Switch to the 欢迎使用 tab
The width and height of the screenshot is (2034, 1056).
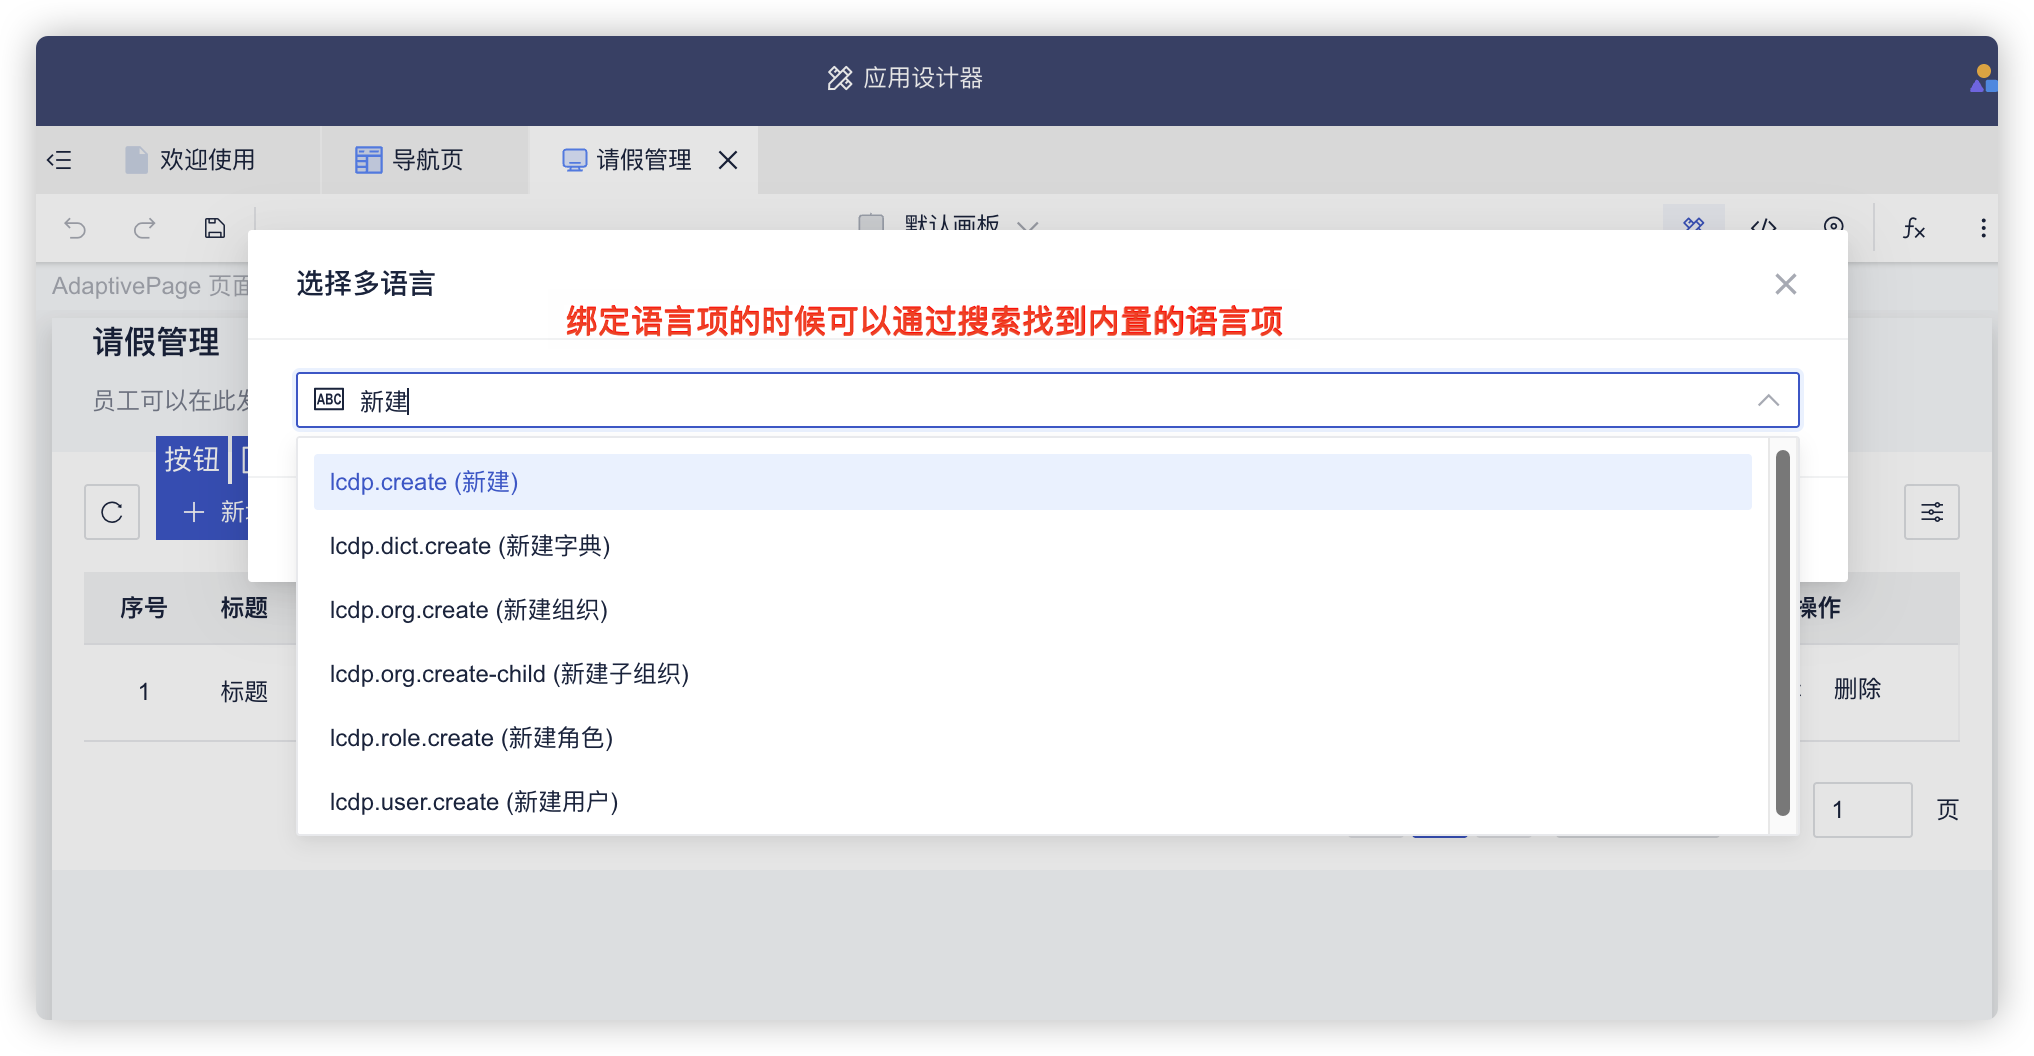tap(207, 160)
